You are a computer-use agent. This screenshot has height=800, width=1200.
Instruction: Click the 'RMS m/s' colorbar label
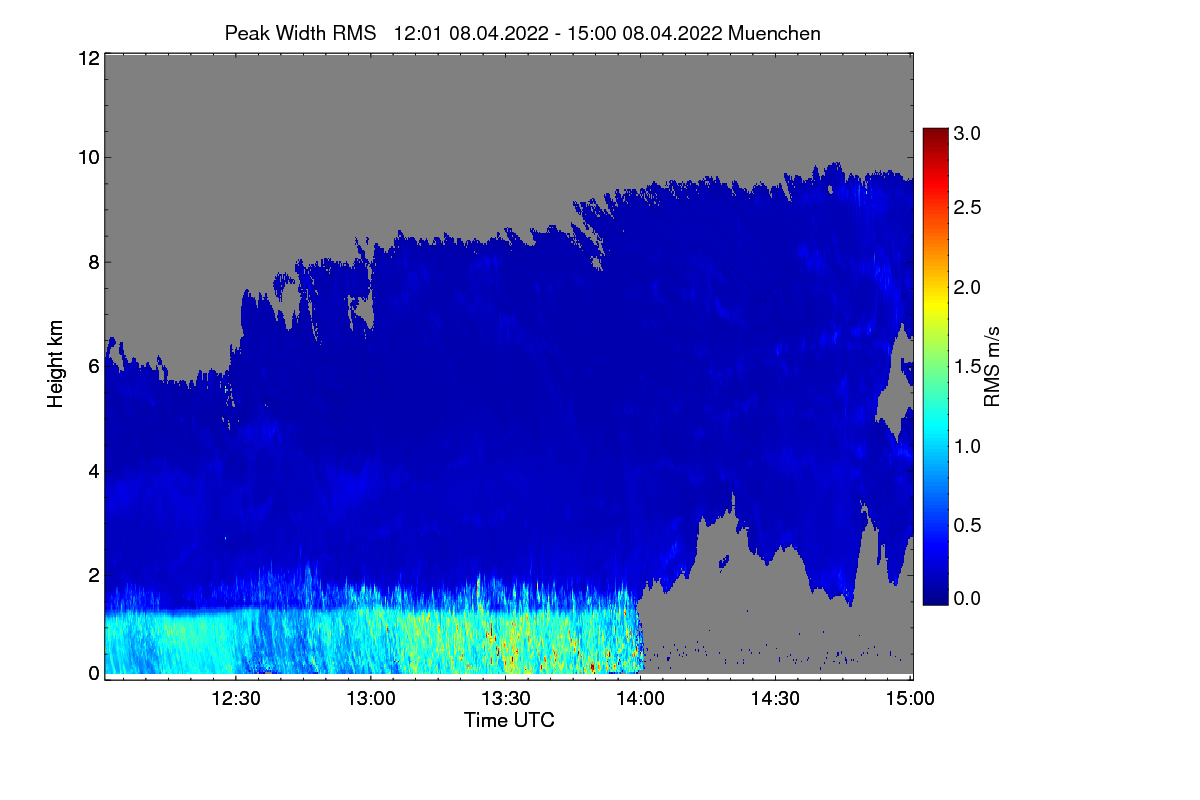992,365
